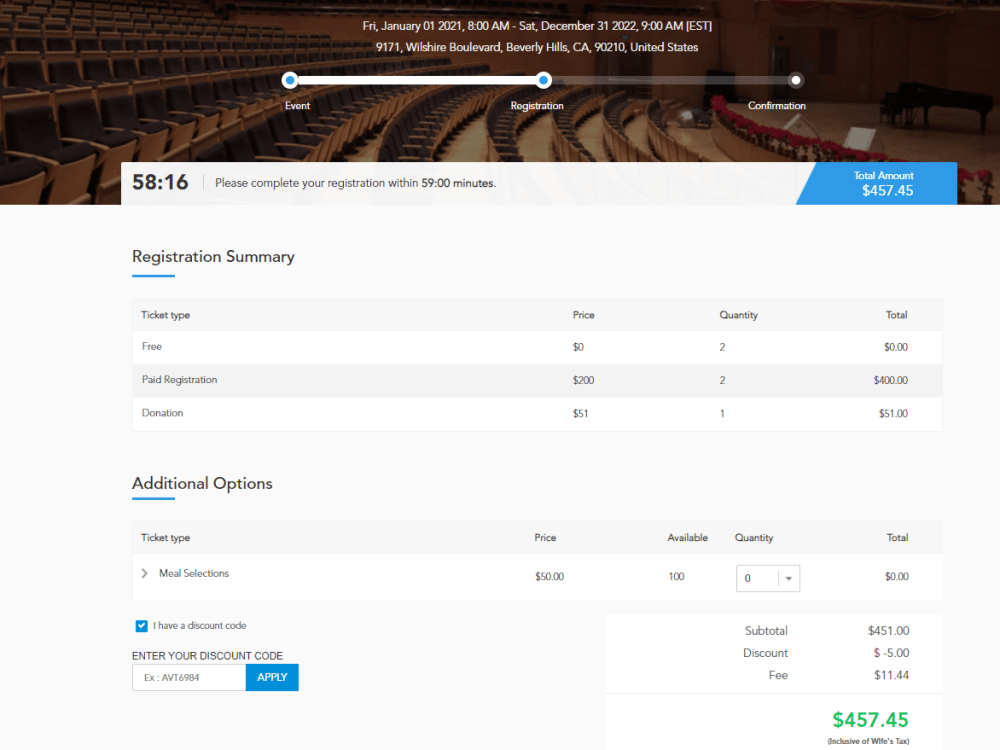The width and height of the screenshot is (1000, 750).
Task: Click the Donation ticket row
Action: [537, 413]
